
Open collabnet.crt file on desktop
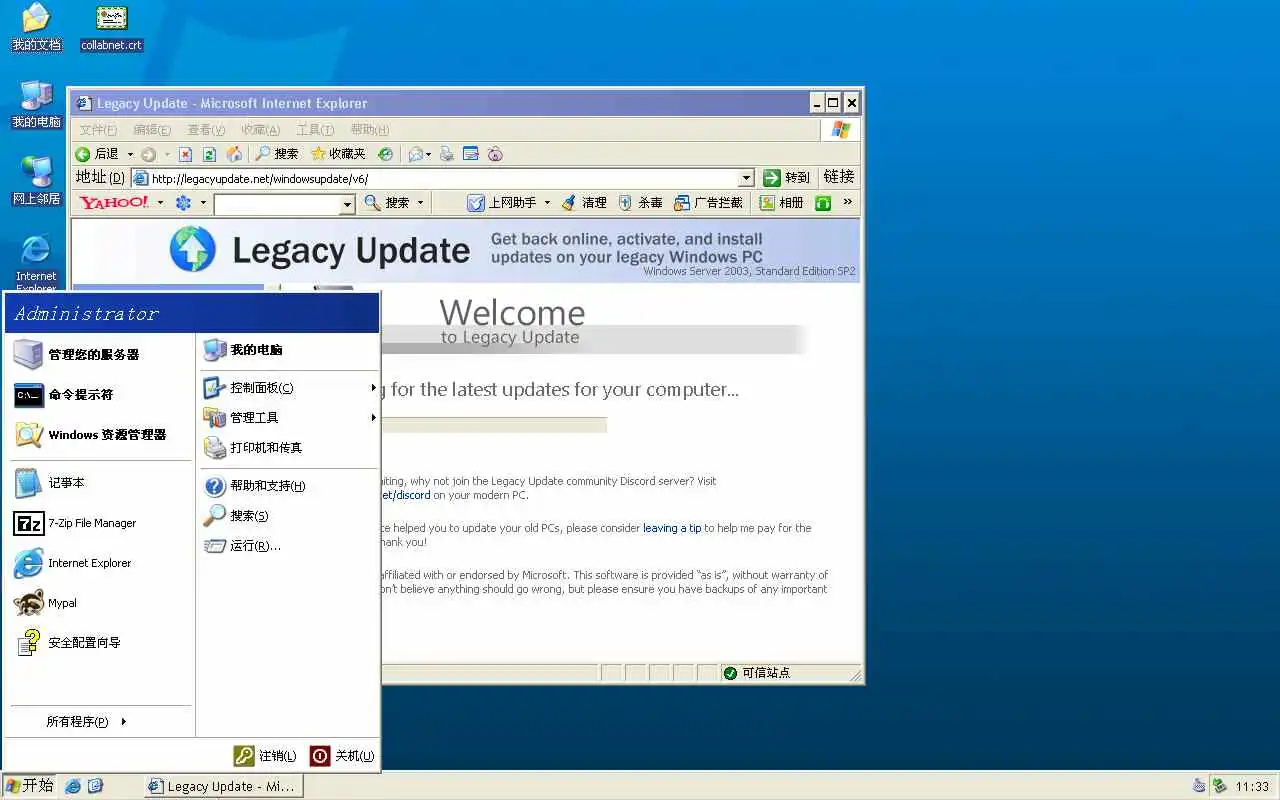click(111, 28)
